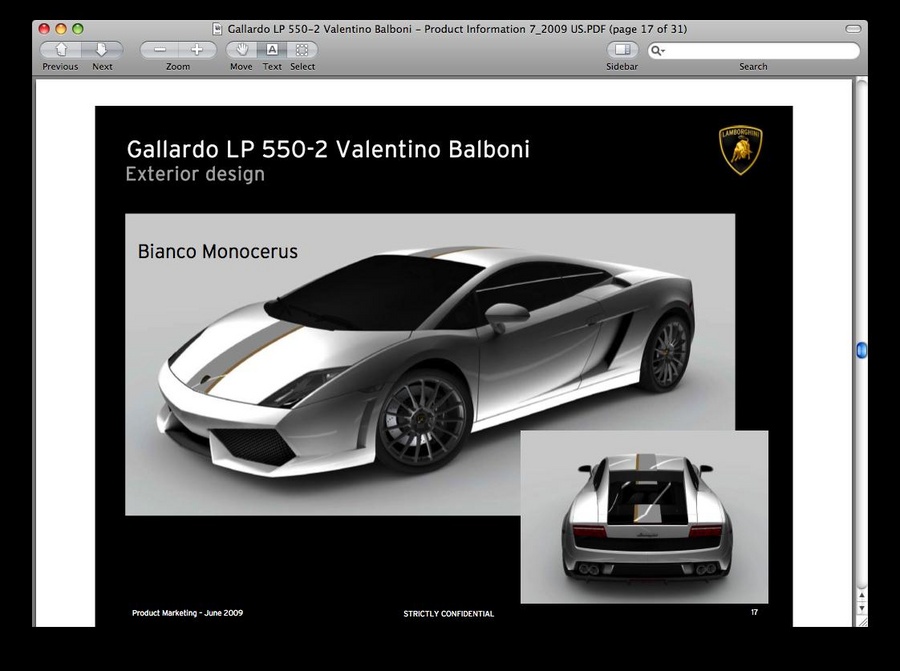Click inside the Search field
The height and width of the screenshot is (671, 900).
tap(760, 51)
